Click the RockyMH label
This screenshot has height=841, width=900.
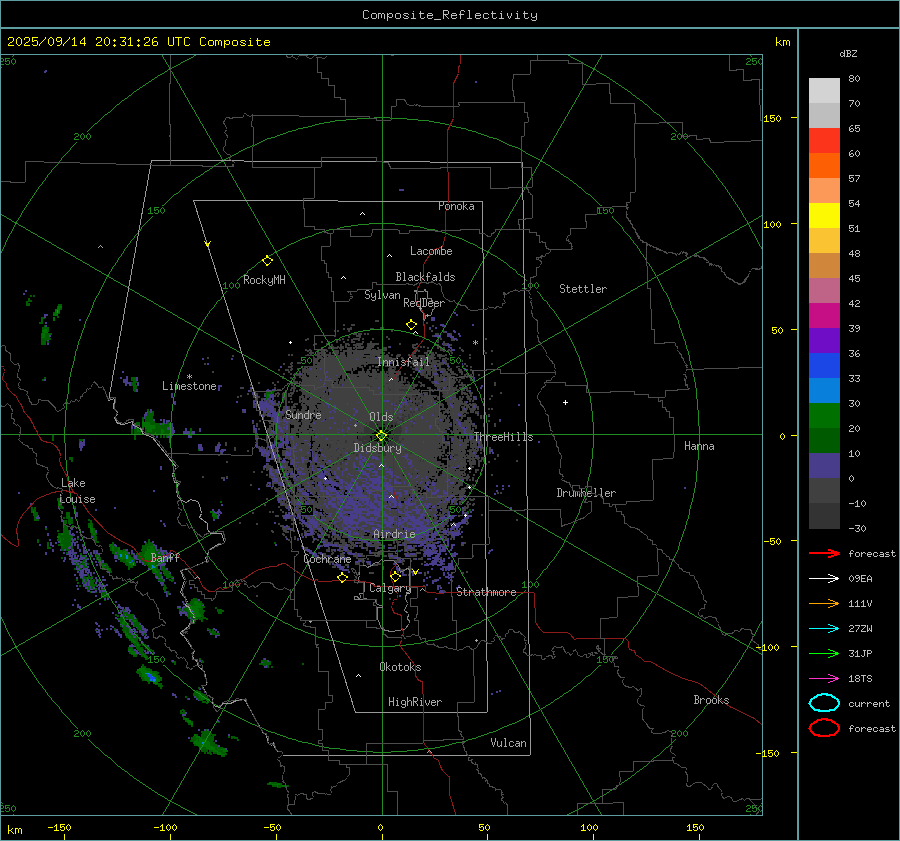click(264, 280)
